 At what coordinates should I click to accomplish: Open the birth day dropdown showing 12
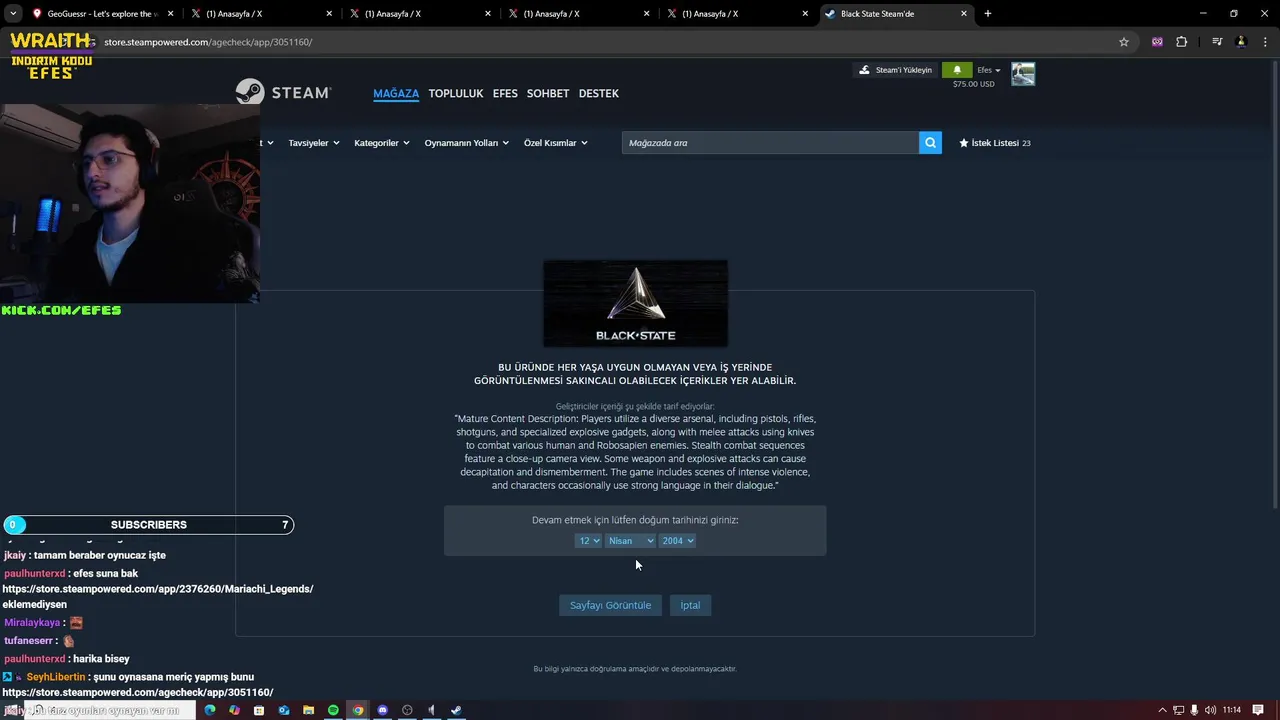click(x=588, y=541)
